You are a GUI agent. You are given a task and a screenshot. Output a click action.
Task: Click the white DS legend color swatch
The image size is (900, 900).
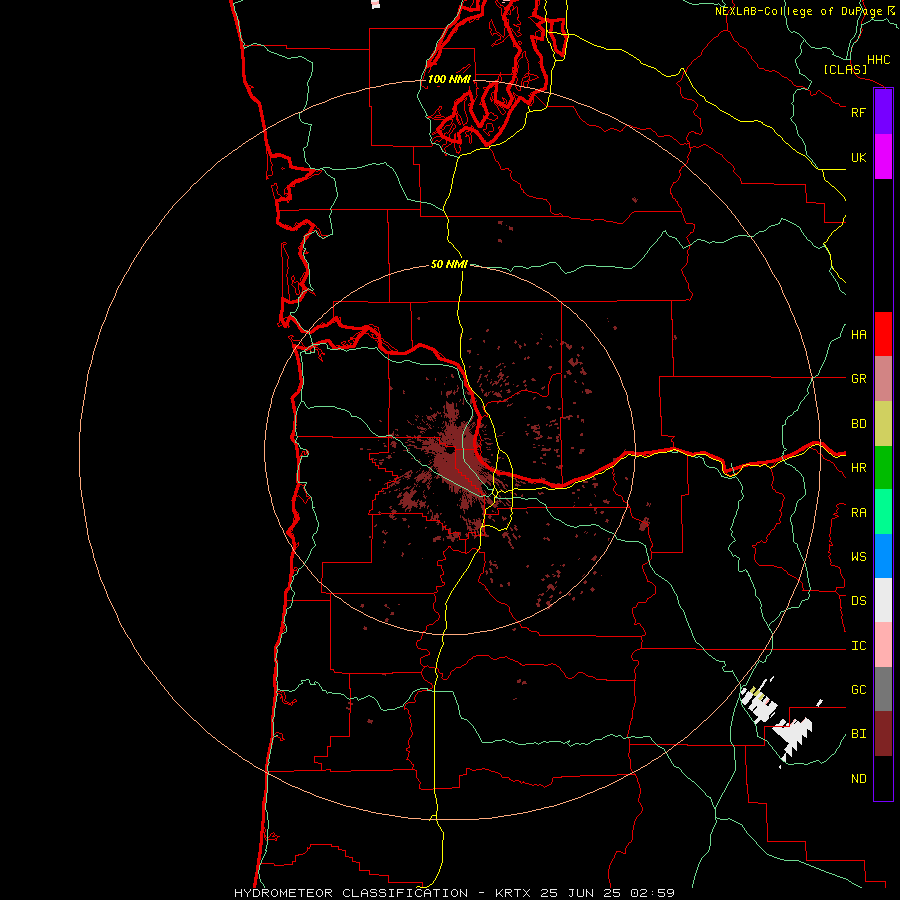883,600
